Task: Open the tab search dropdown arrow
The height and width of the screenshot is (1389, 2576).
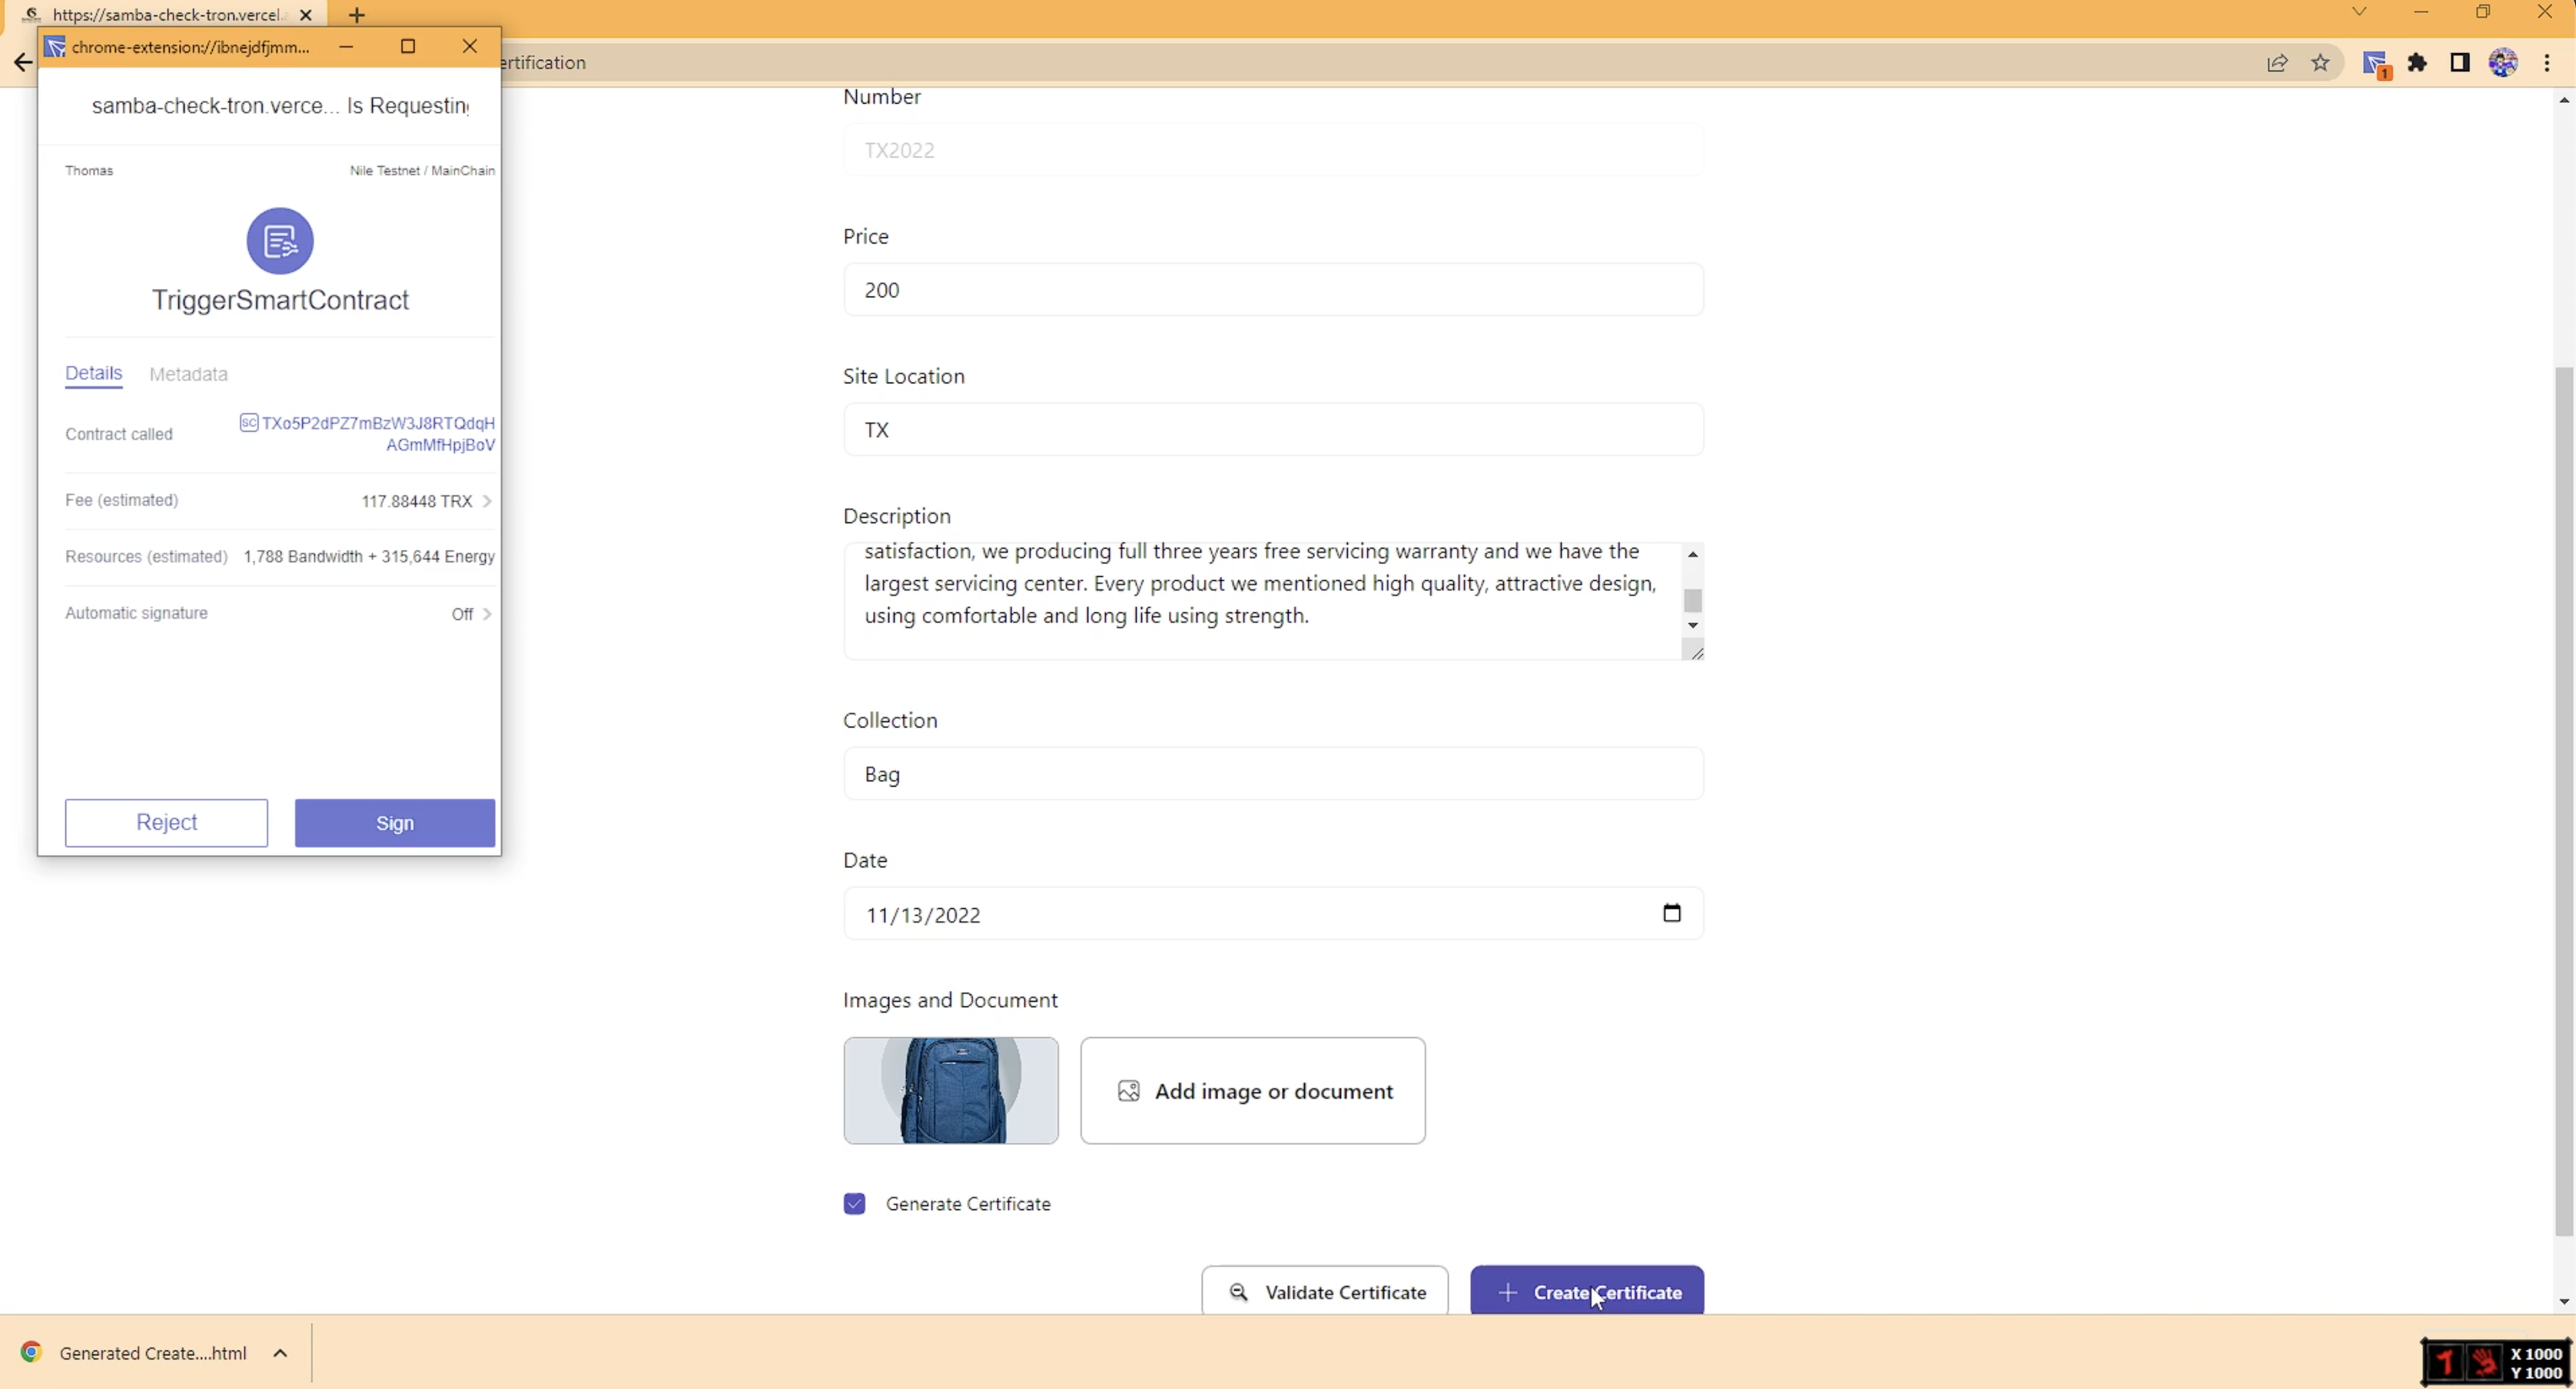Action: (2359, 12)
